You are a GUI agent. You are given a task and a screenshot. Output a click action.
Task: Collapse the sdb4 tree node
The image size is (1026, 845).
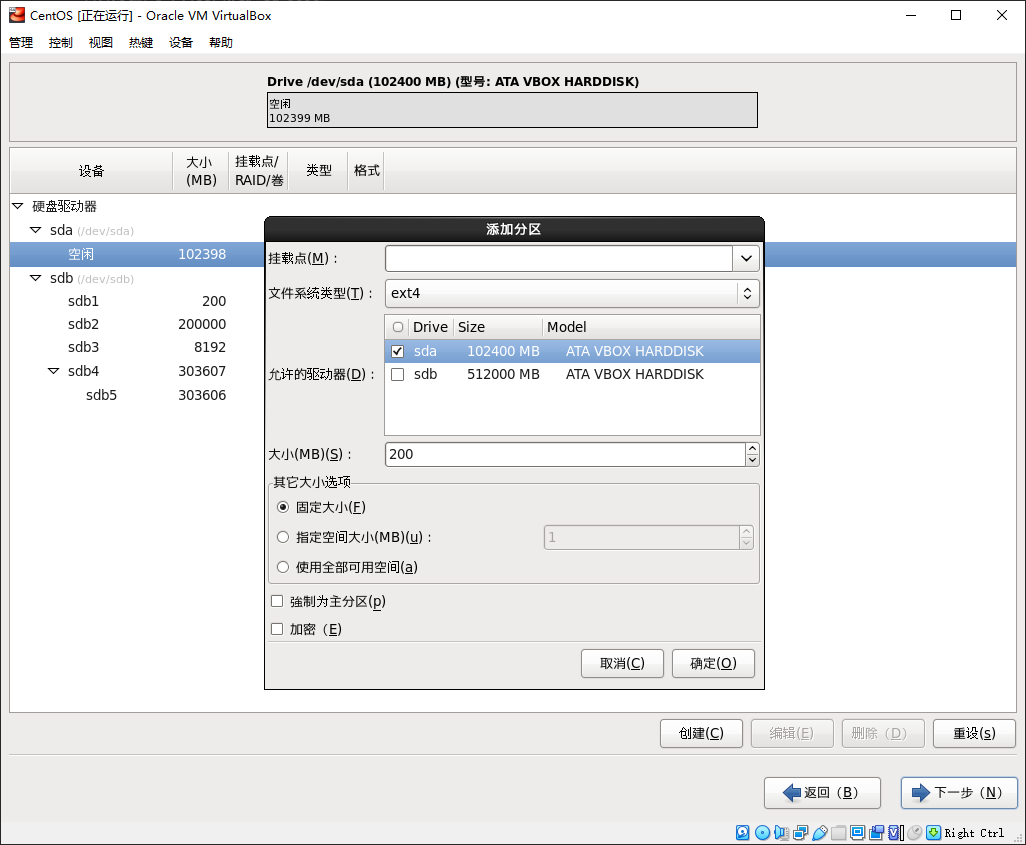click(x=54, y=371)
